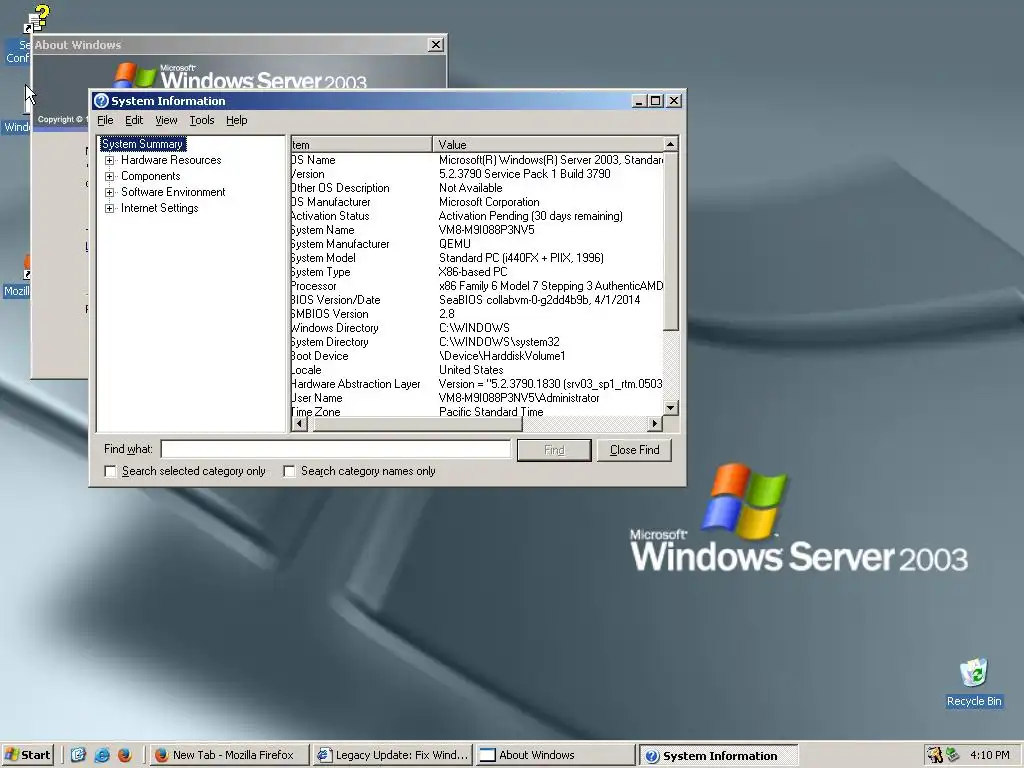The image size is (1024, 768).
Task: Click vertical scrollbar up arrow
Action: tap(671, 144)
